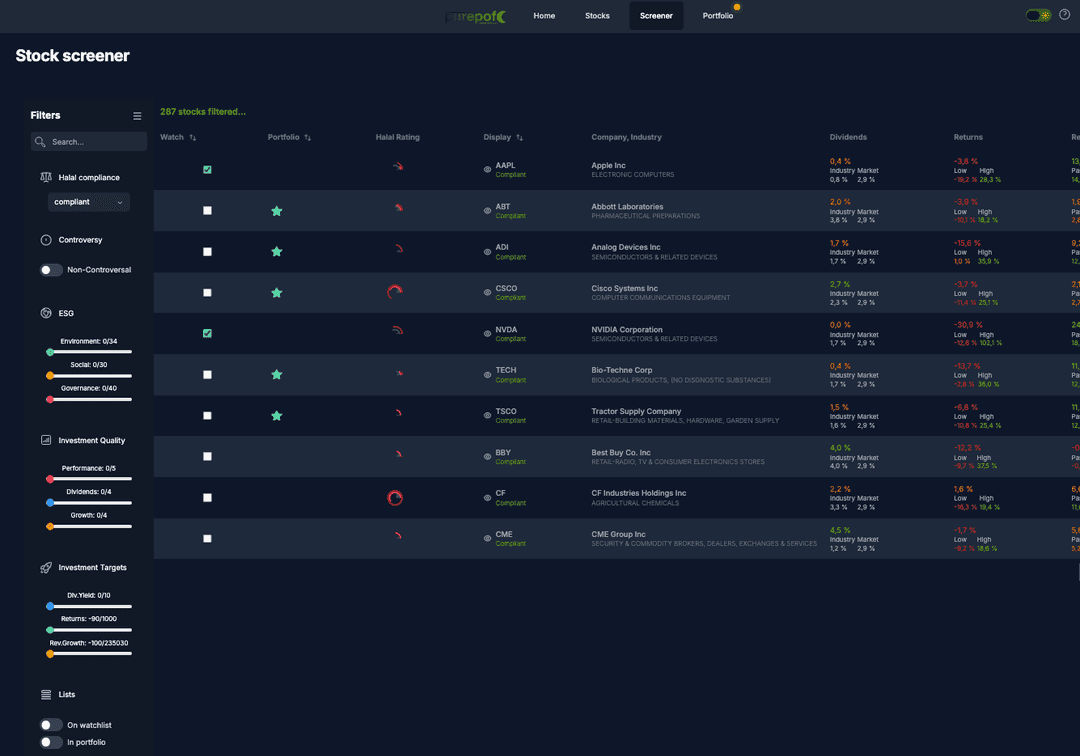Screen dimensions: 1080x756
Task: Check the watch checkbox for ABT
Action: click(x=207, y=211)
